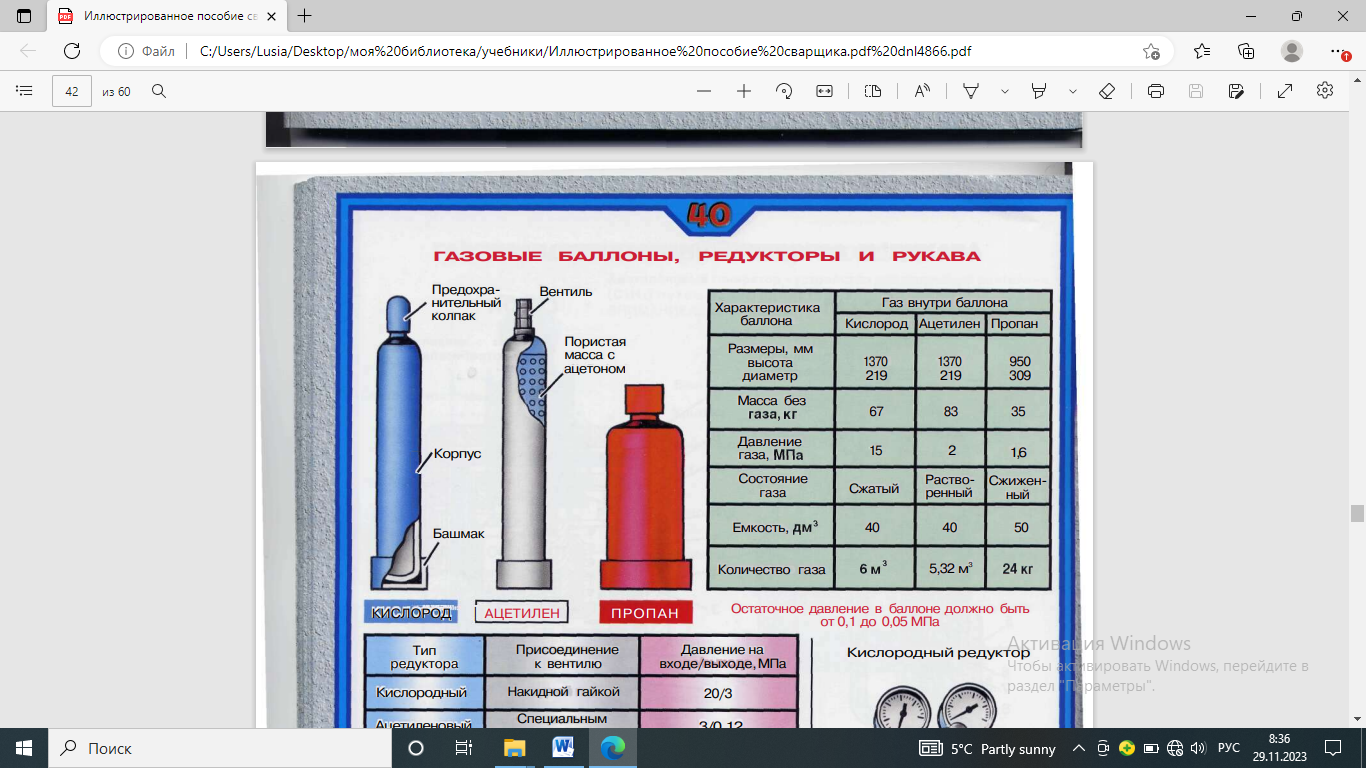Viewport: 1366px width, 768px height.
Task: Click the Кислородный редуктор heading
Action: pos(938,653)
